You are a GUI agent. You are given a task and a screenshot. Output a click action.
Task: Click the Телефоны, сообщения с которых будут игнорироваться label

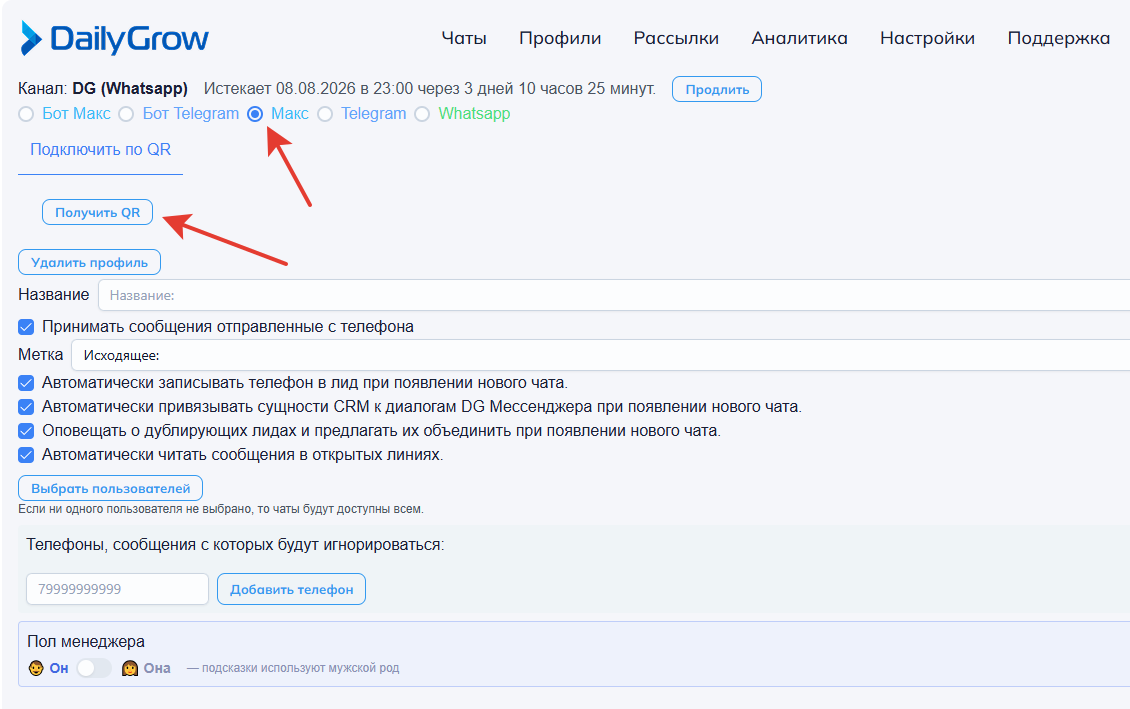click(x=235, y=545)
